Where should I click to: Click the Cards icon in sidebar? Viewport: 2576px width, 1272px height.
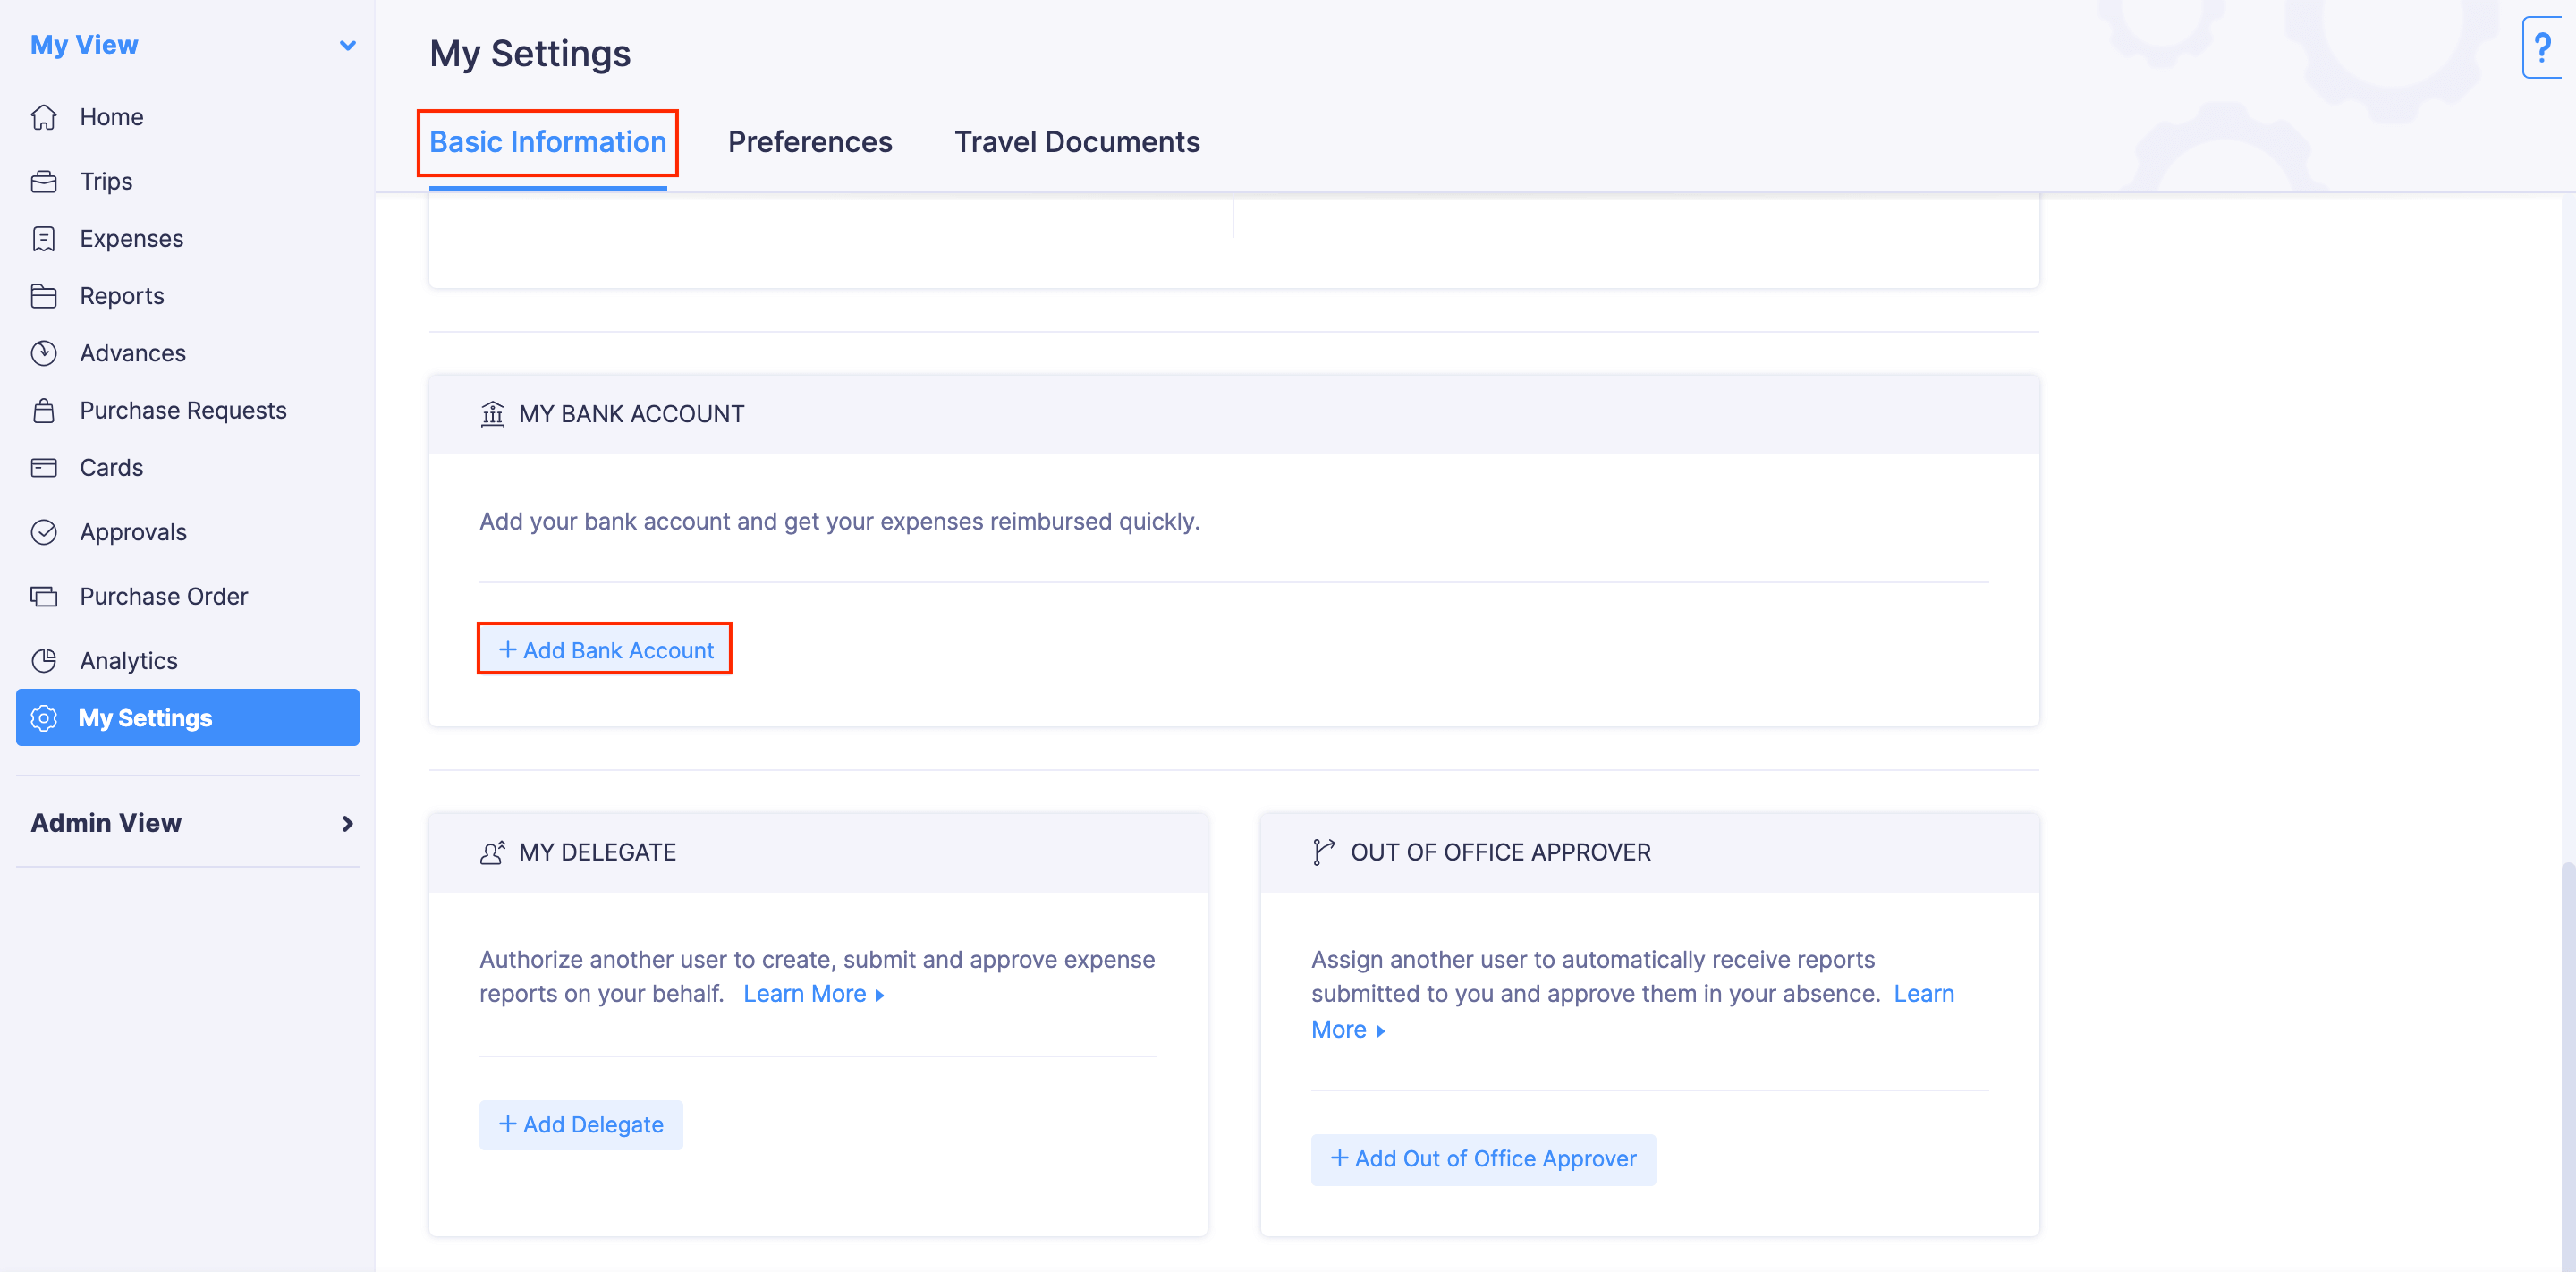click(x=44, y=467)
